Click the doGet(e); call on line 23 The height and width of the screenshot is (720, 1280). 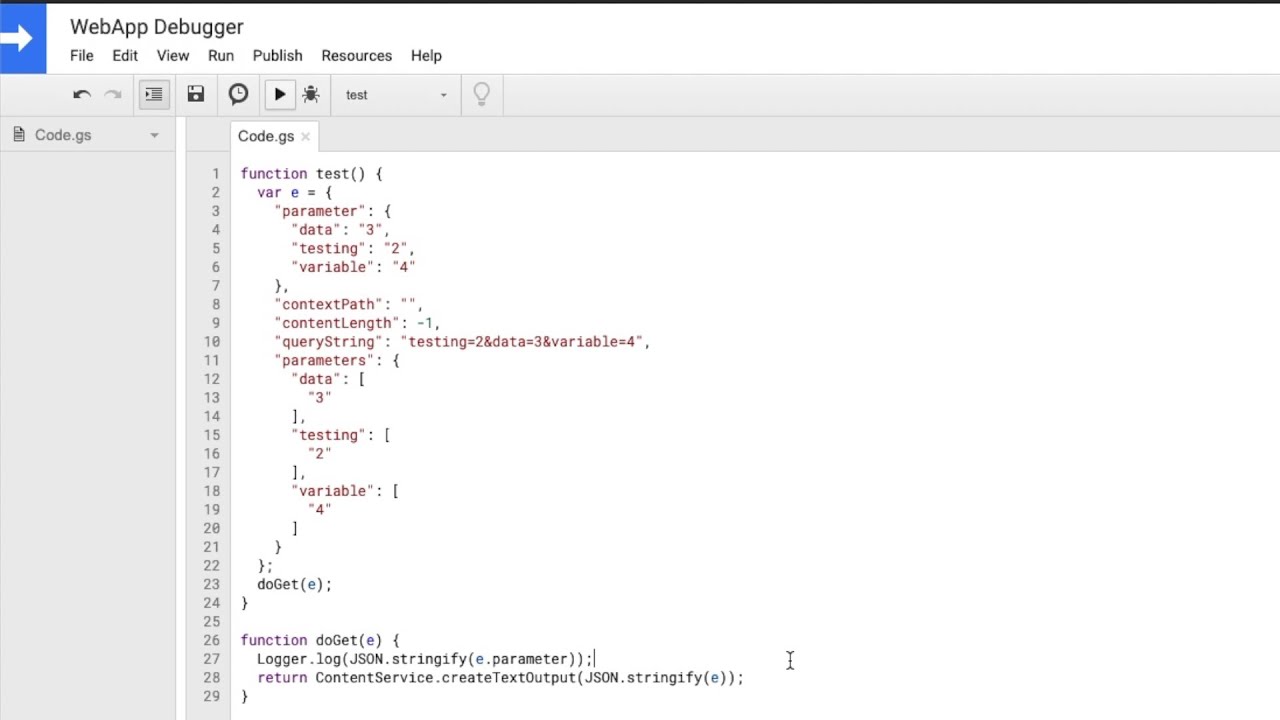point(294,584)
